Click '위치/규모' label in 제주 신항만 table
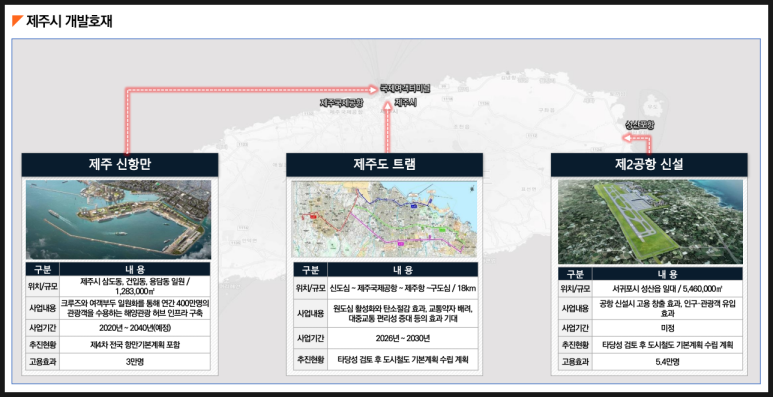 [42, 286]
